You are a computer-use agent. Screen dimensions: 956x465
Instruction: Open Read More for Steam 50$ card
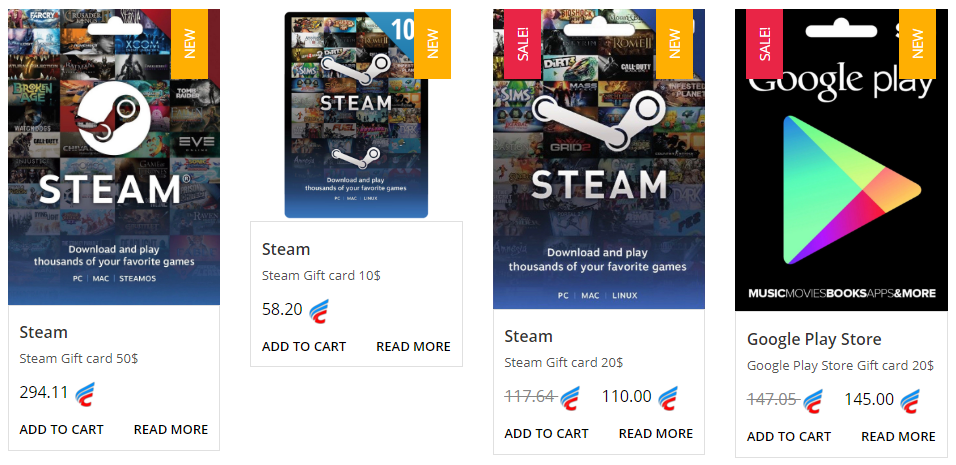[171, 430]
